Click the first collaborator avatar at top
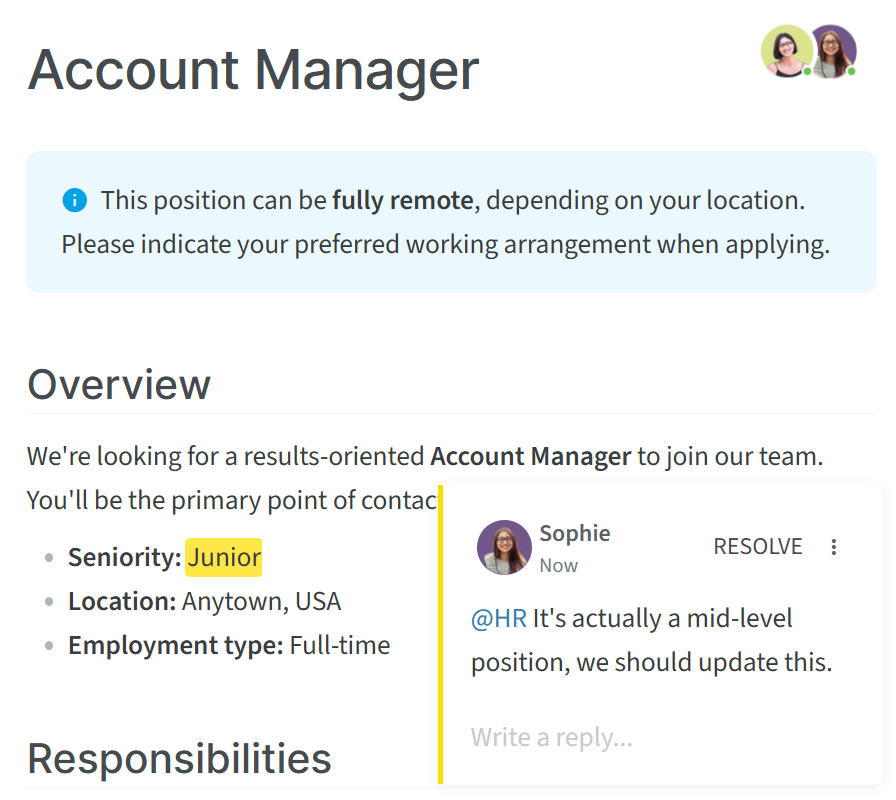The height and width of the screenshot is (800, 896). pos(787,51)
